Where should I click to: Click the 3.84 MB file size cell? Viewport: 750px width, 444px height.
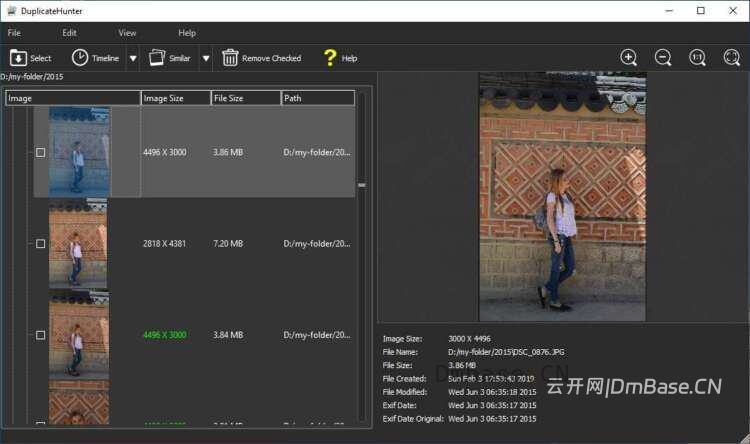pos(228,335)
